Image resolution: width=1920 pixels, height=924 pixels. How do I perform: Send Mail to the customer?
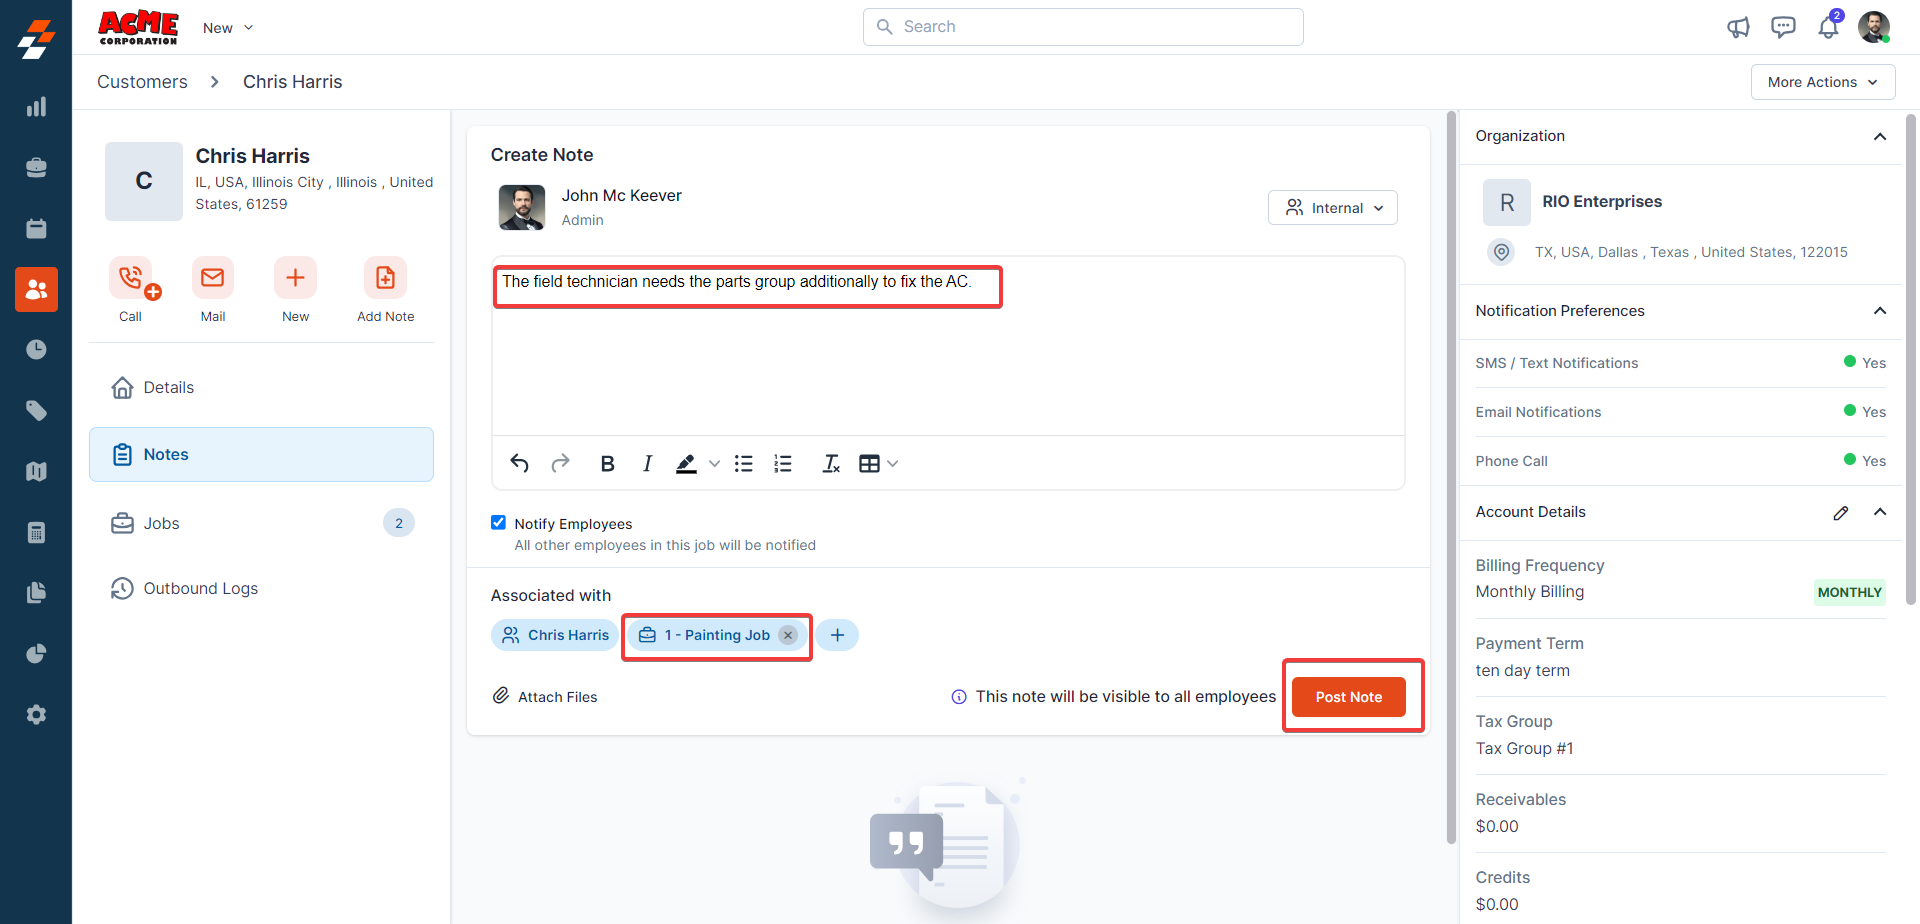click(x=213, y=278)
